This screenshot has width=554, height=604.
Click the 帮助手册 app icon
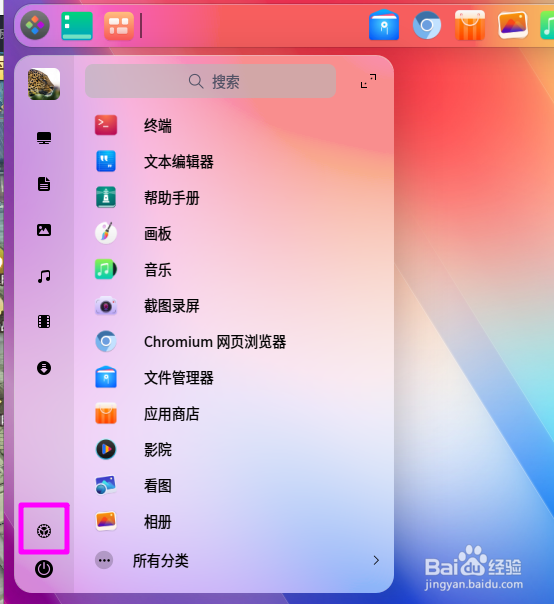[106, 197]
